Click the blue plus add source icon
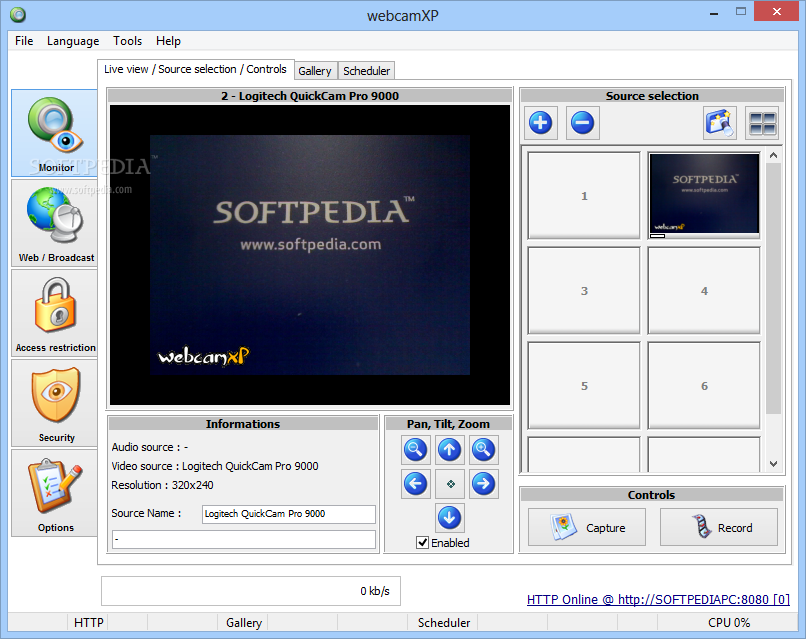 (x=540, y=123)
